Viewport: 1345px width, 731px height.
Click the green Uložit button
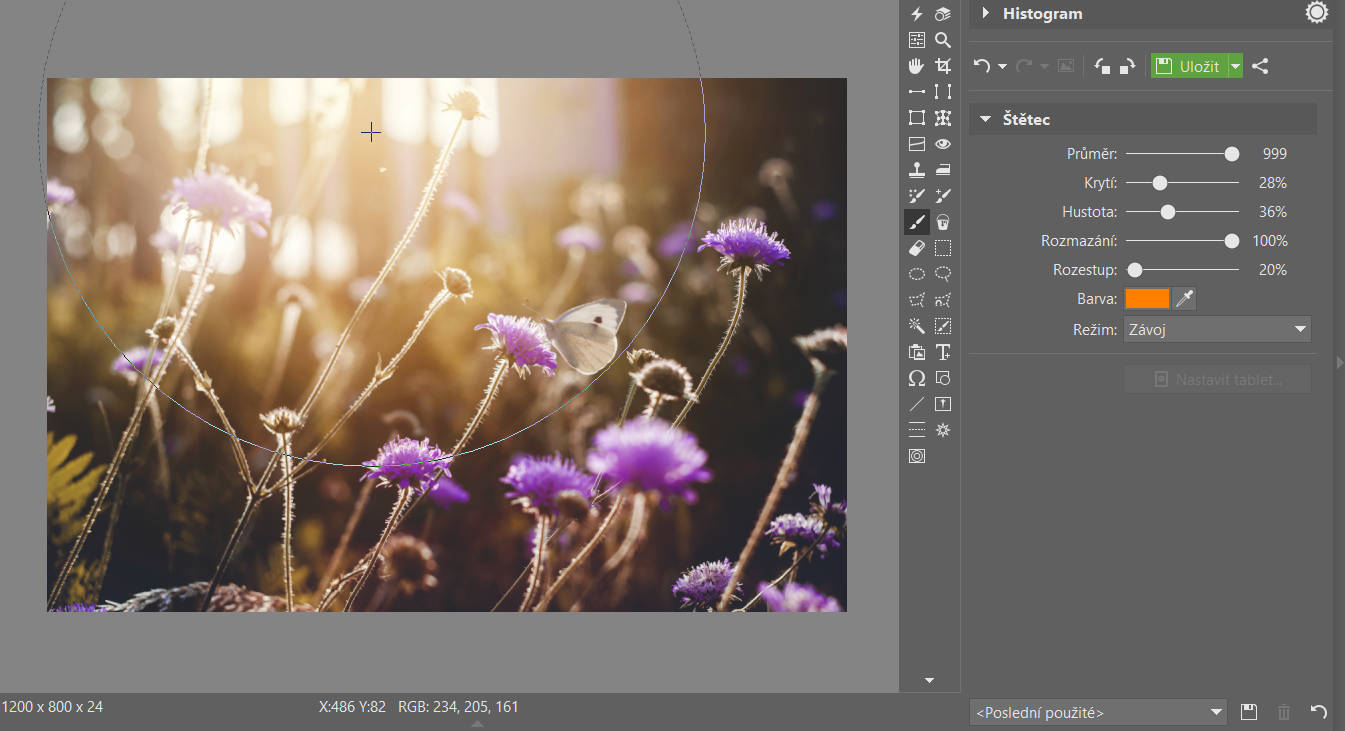[1189, 67]
